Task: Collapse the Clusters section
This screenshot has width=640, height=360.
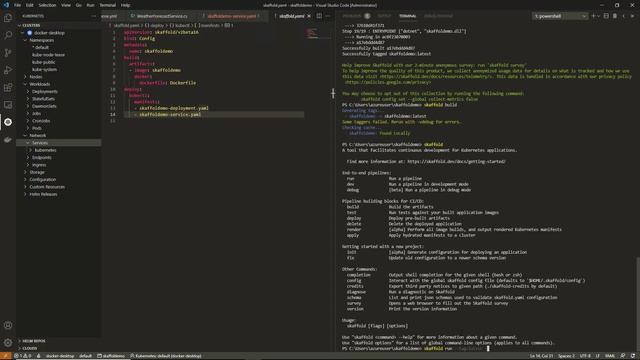Action: (x=31, y=25)
